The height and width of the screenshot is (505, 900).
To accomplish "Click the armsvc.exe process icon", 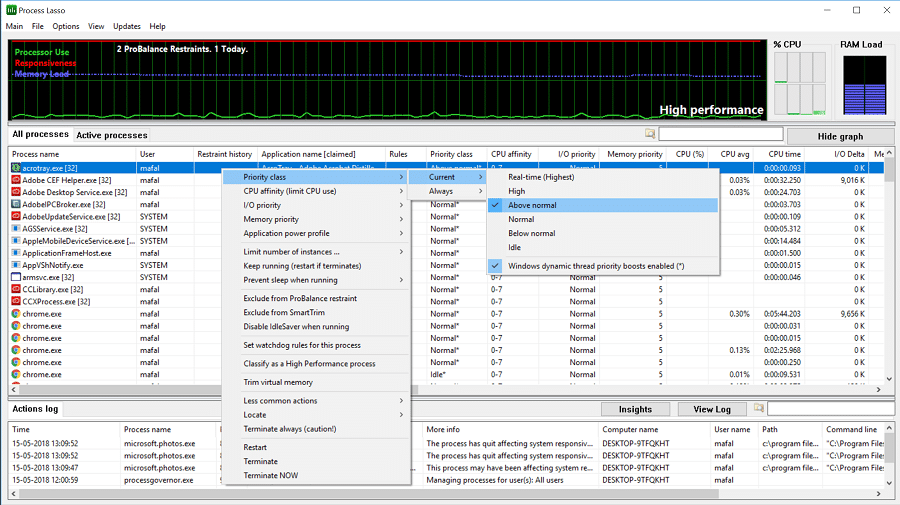I will (x=16, y=277).
